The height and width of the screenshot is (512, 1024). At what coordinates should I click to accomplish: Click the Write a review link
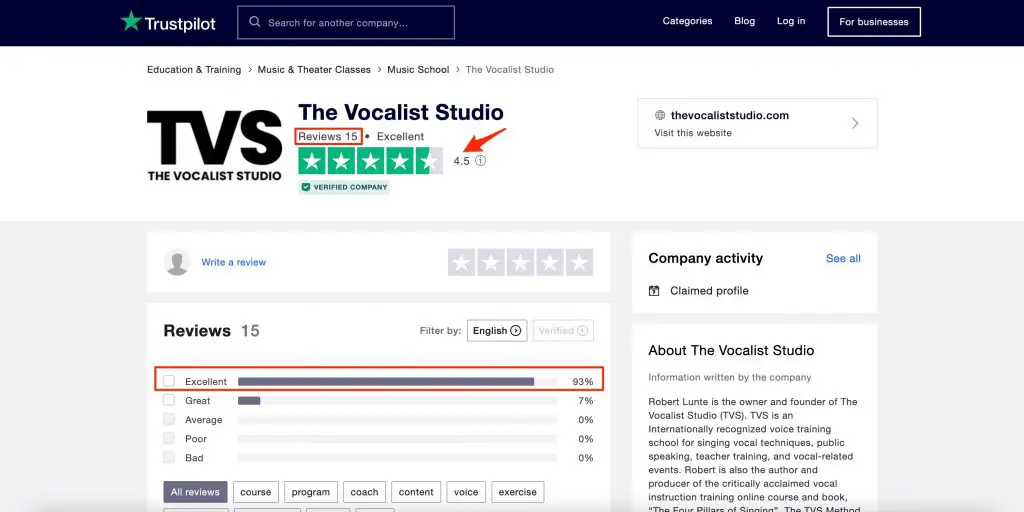click(x=234, y=263)
